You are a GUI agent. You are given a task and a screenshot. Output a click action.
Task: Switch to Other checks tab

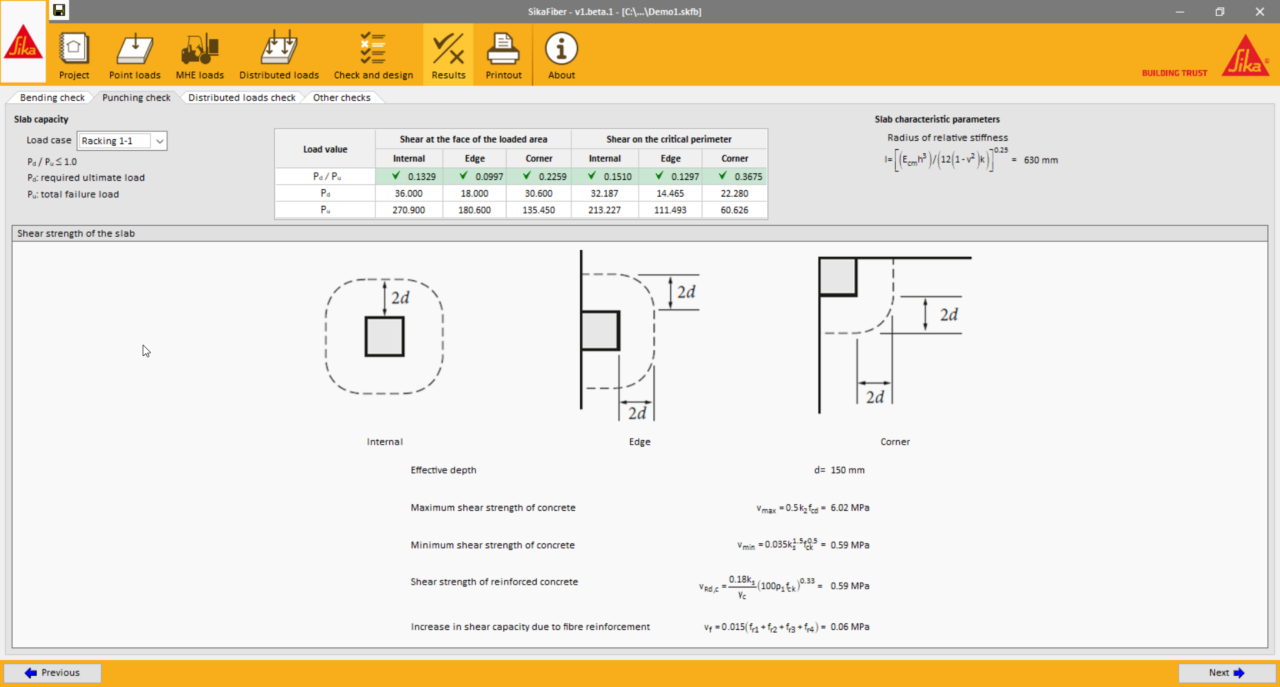(x=341, y=98)
